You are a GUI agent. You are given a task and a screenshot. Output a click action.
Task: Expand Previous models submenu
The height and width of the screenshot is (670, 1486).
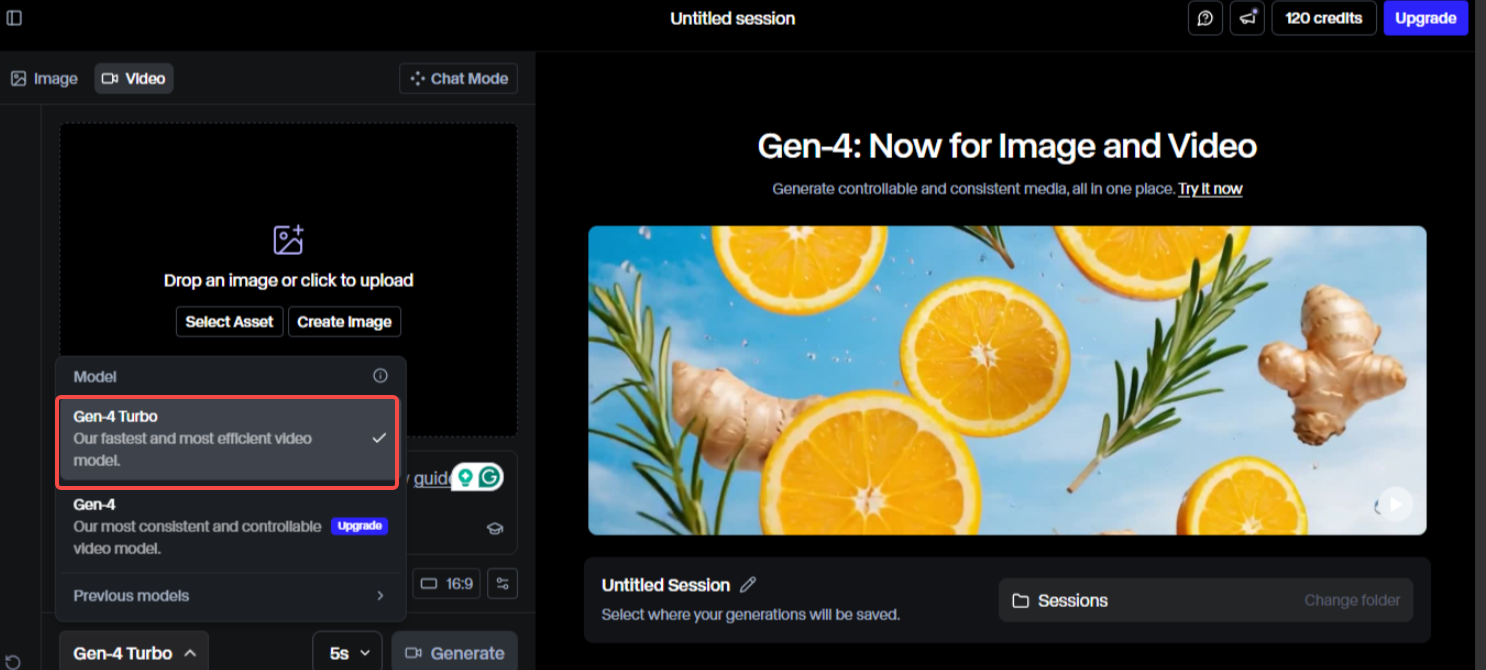coord(231,596)
